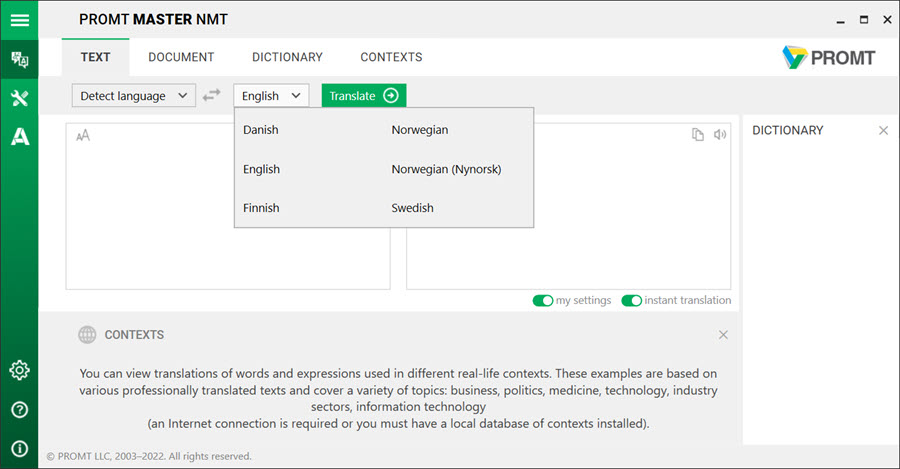Toggle the my settings switch
Image resolution: width=900 pixels, height=469 pixels.
542,300
